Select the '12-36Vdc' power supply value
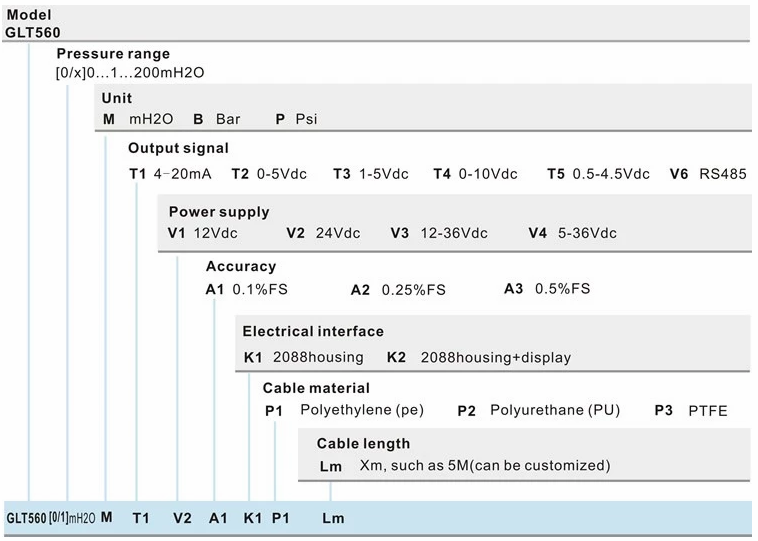The width and height of the screenshot is (758, 541). pyautogui.click(x=454, y=233)
